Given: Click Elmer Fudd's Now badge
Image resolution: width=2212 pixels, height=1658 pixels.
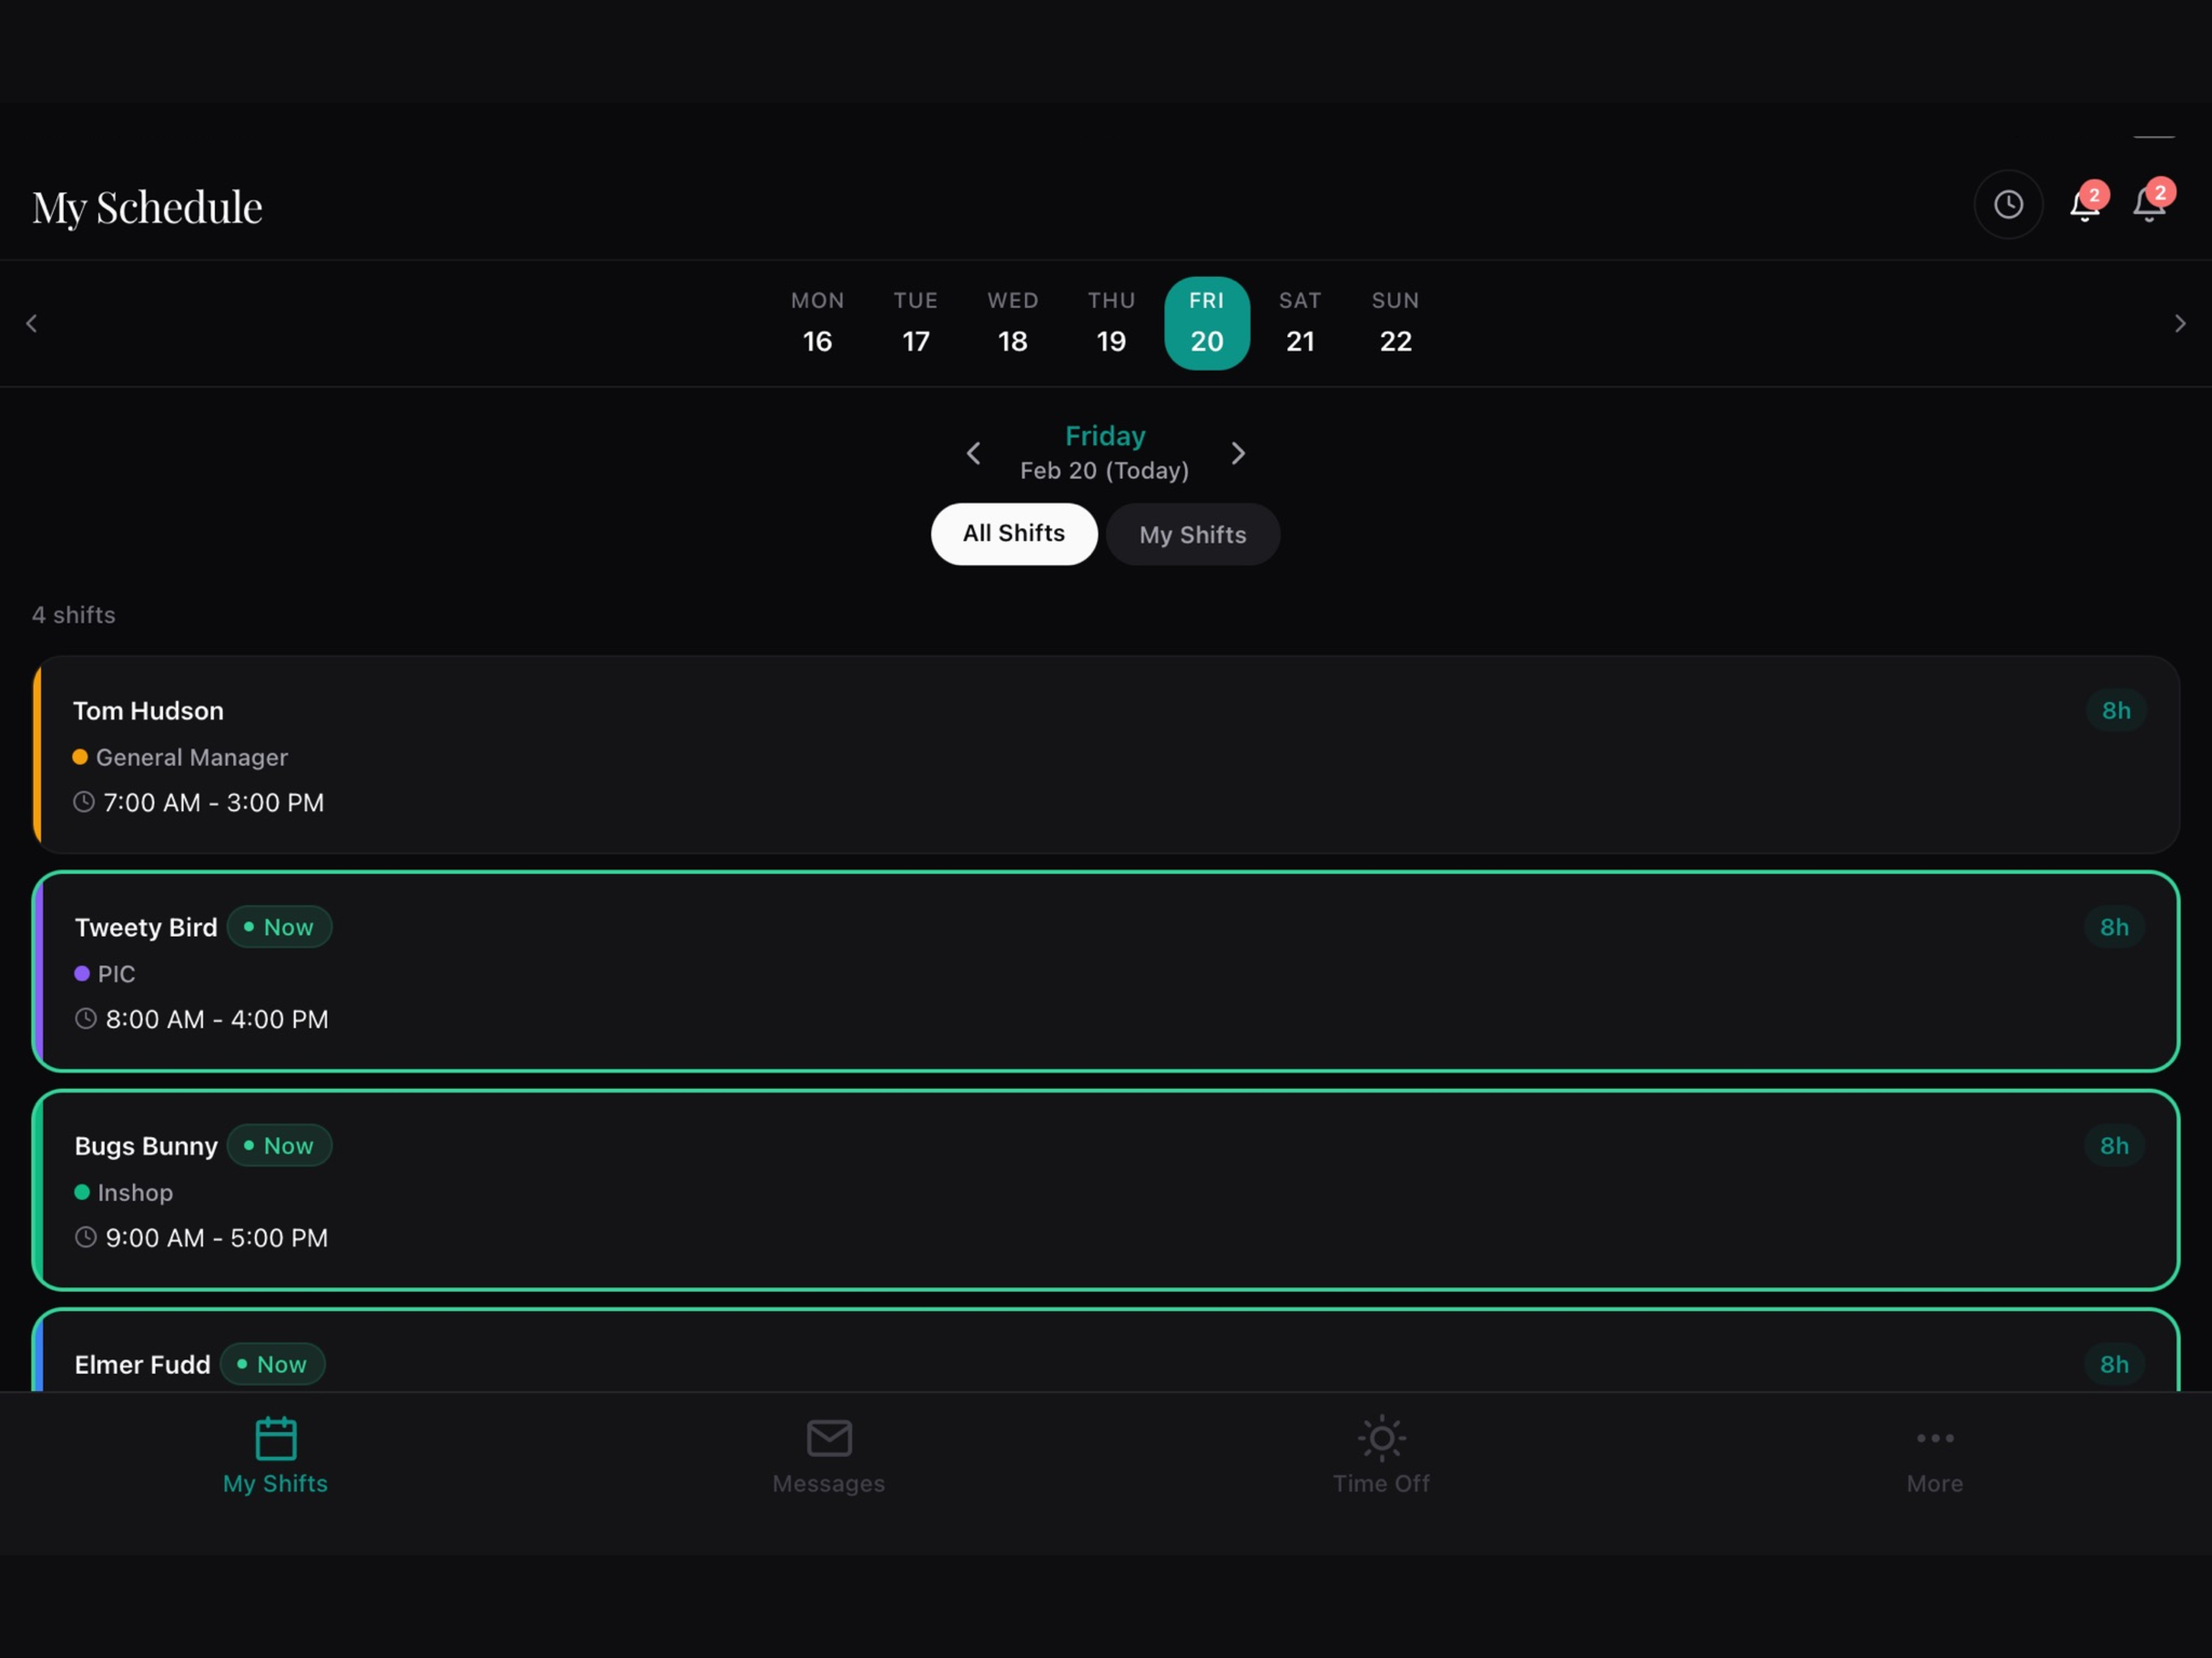Looking at the screenshot, I should point(272,1364).
